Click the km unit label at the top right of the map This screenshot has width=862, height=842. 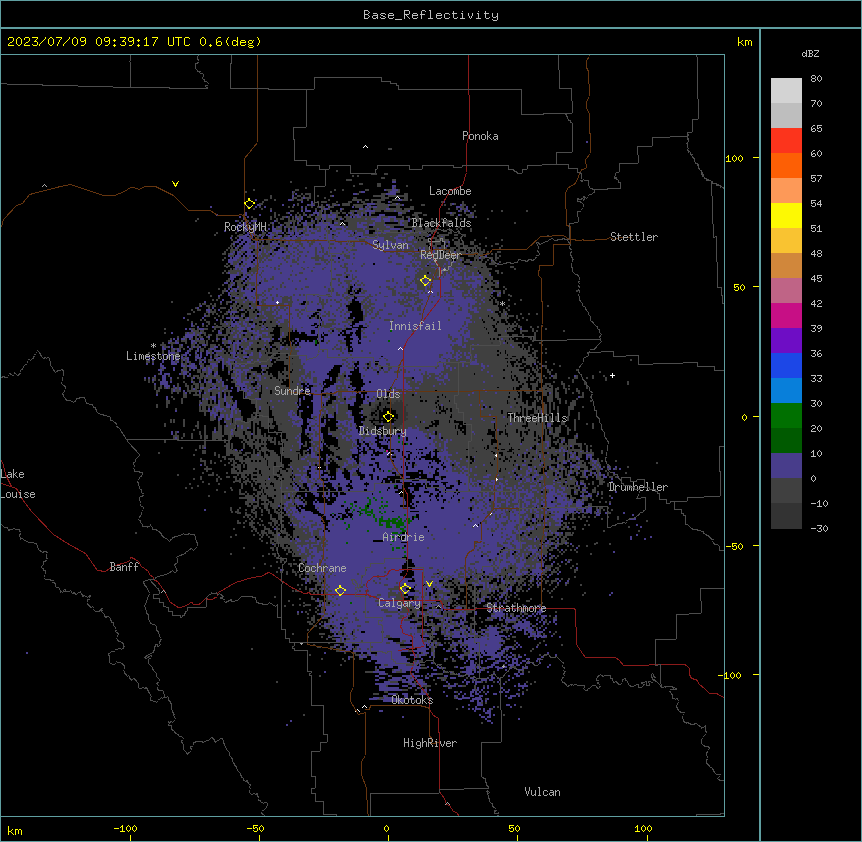[x=745, y=42]
